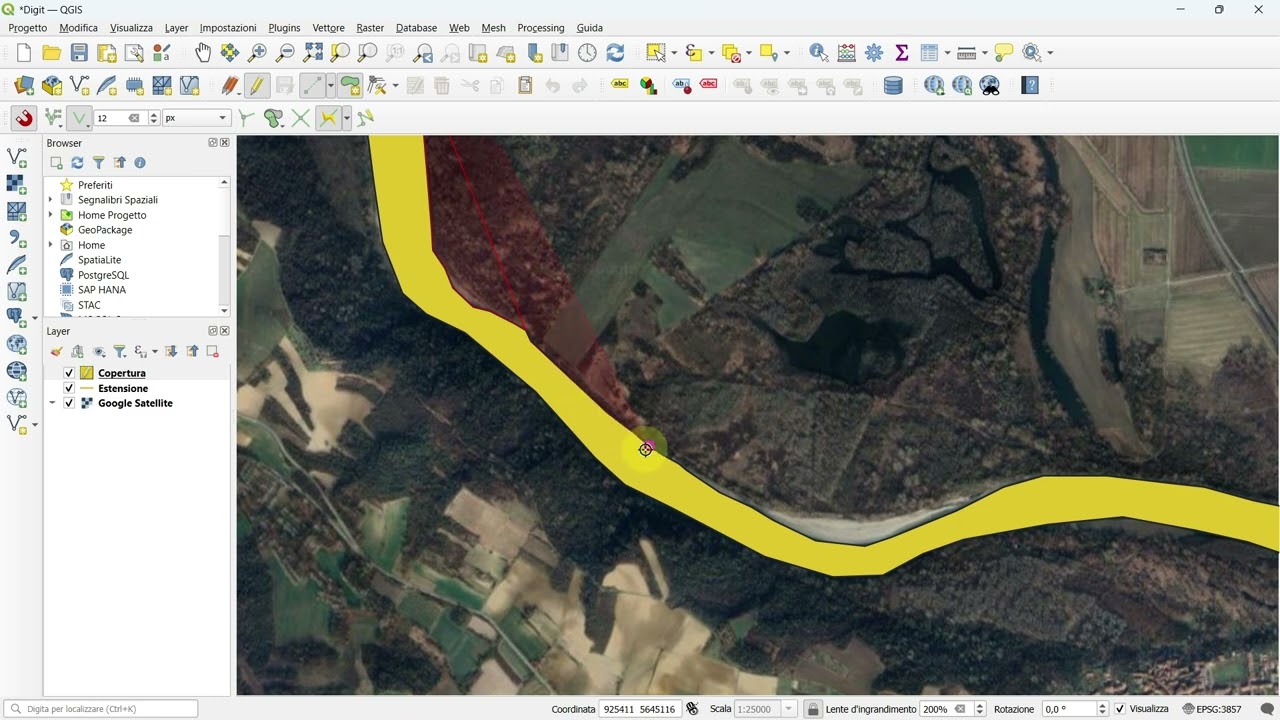1280x720 pixels.
Task: Click the locator search field
Action: (101, 709)
